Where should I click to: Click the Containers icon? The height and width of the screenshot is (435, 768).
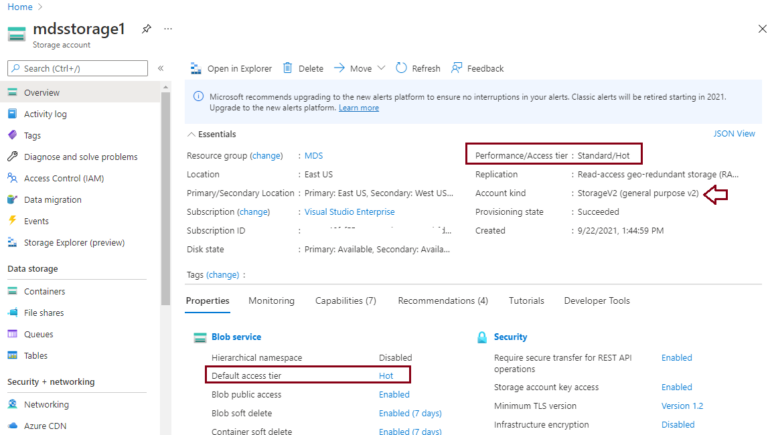click(12, 291)
